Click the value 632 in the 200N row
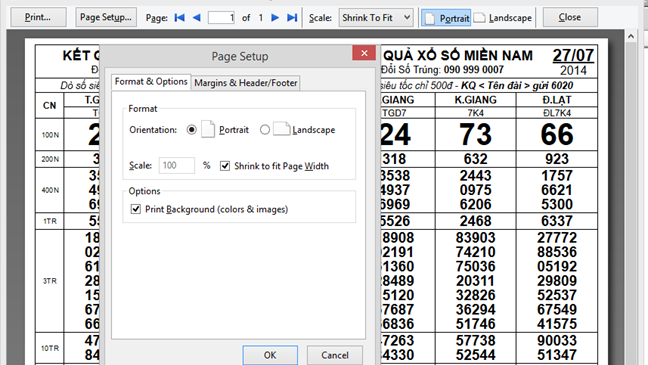 [475, 159]
